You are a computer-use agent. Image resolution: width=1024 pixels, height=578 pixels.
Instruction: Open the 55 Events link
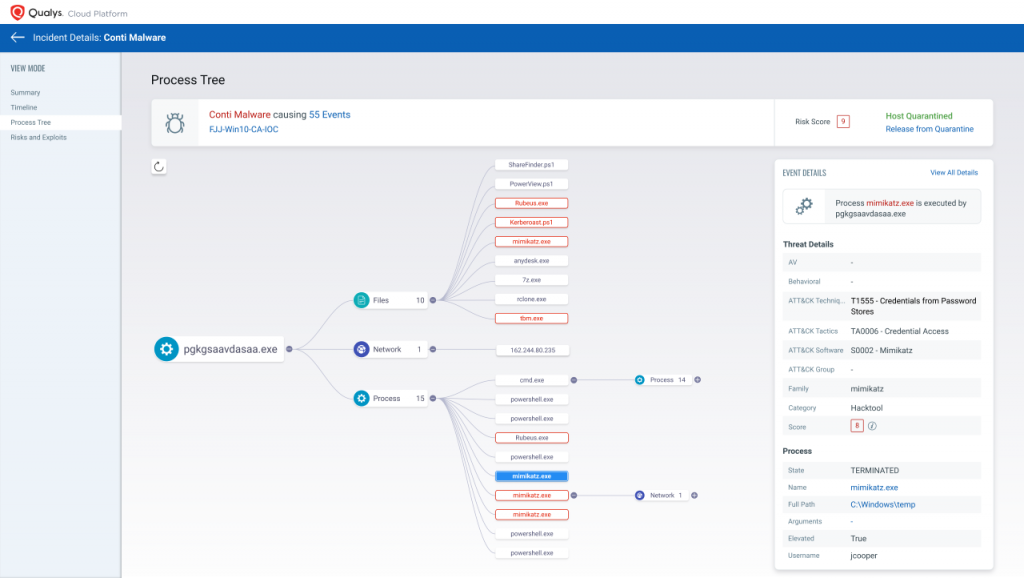tap(330, 115)
